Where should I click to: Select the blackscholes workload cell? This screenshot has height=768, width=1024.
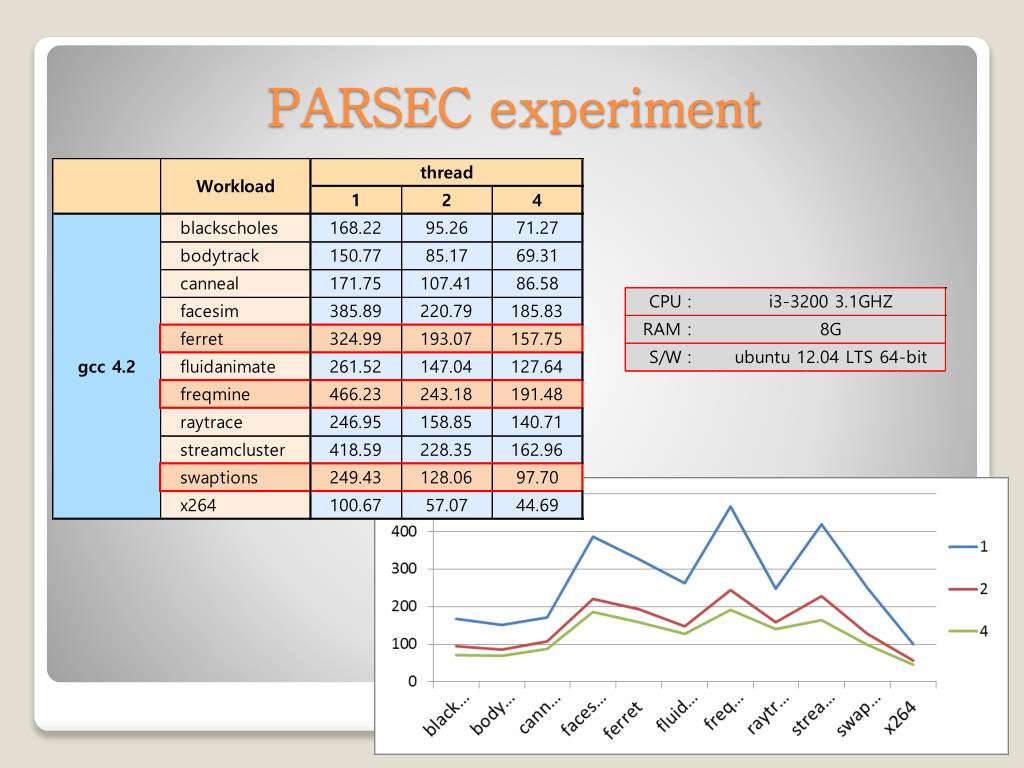tap(235, 228)
